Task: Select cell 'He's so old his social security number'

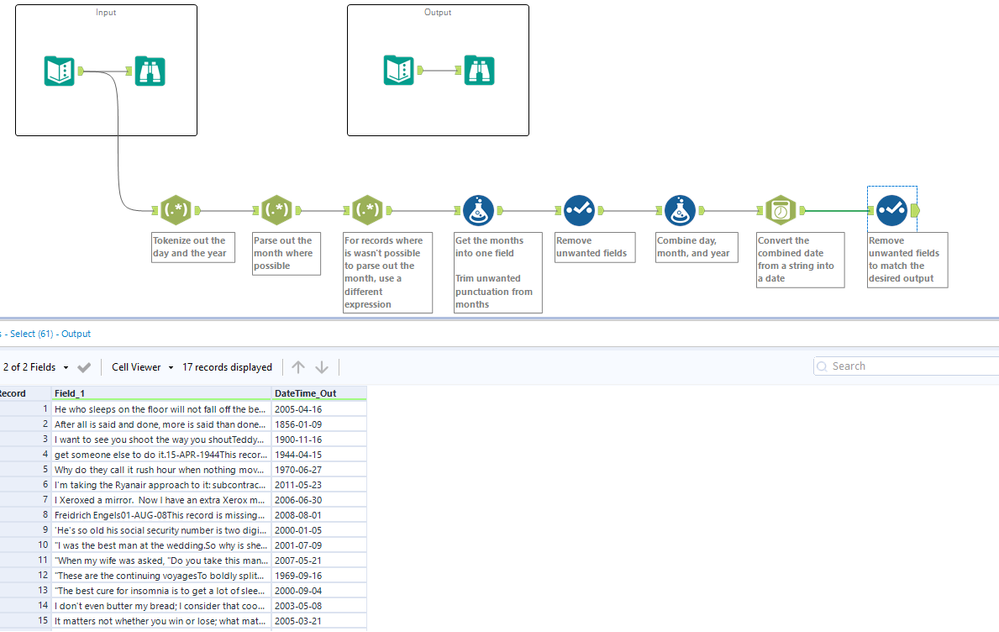Action: [161, 530]
